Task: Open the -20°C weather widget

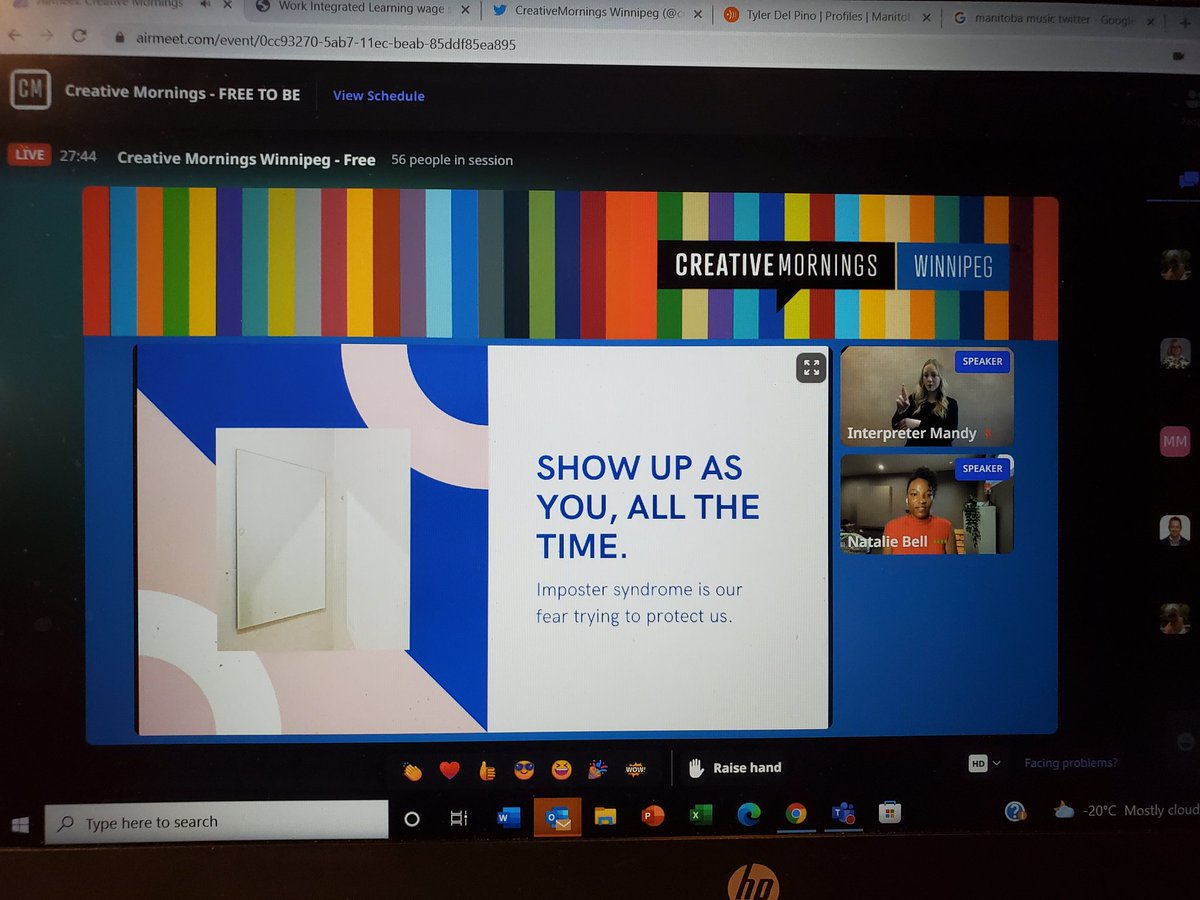Action: [x=1125, y=810]
